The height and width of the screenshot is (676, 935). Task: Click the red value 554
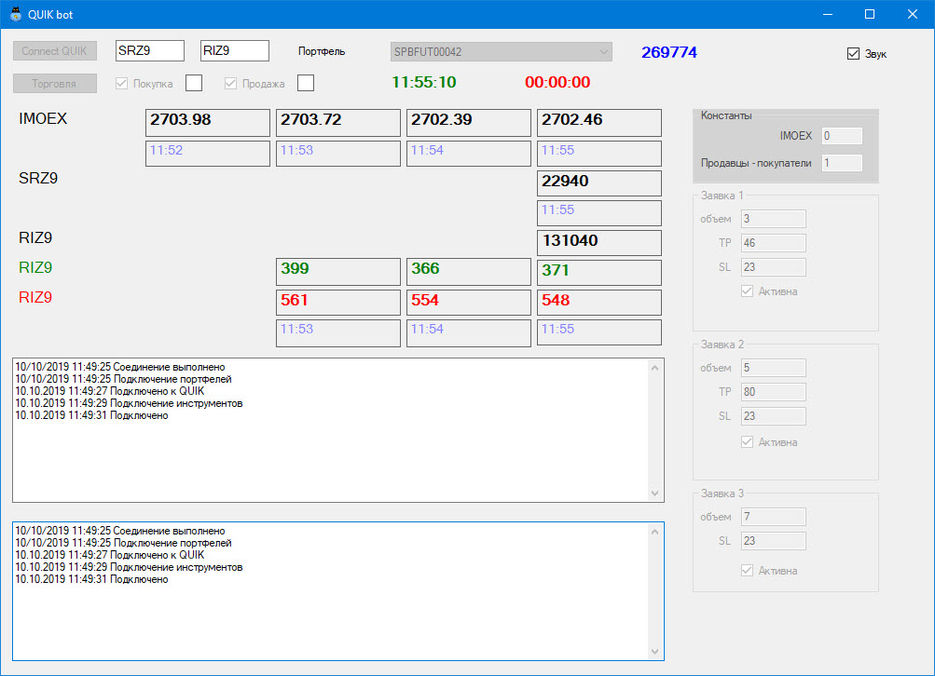[x=469, y=302]
